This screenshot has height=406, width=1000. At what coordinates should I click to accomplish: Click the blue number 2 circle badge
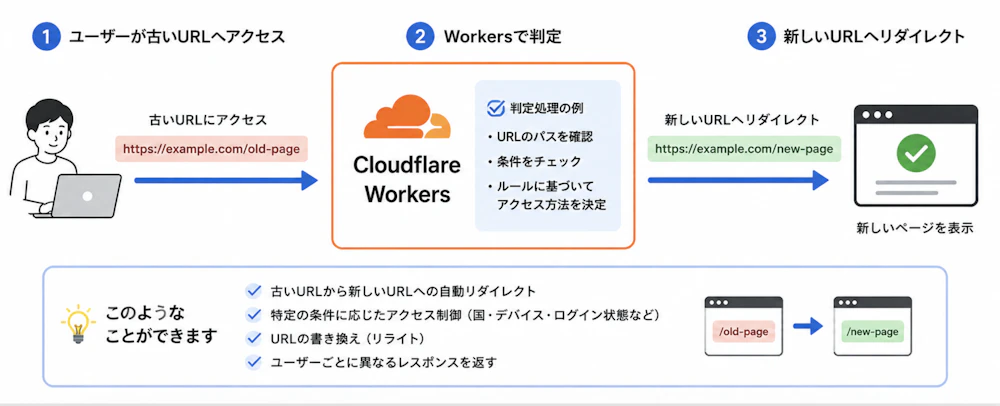coord(419,37)
